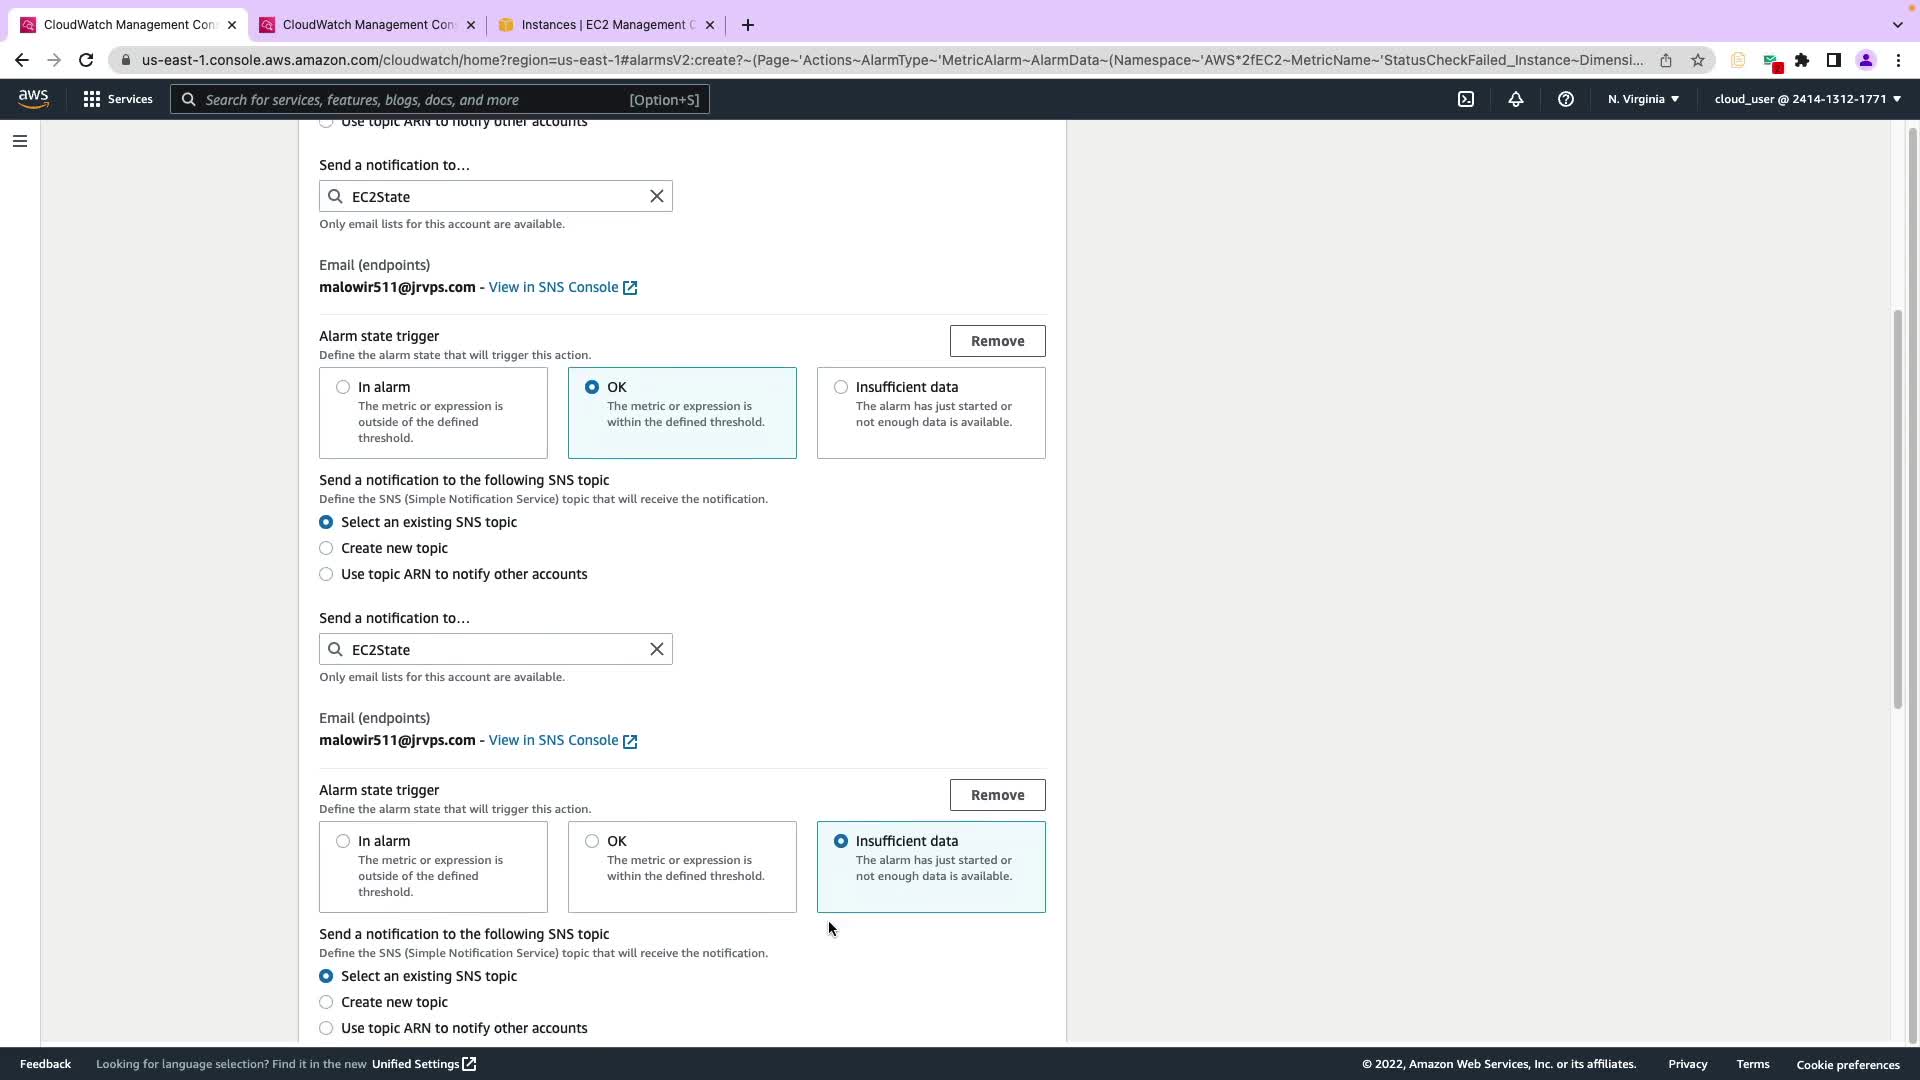Select In alarm for second alarm trigger
Viewport: 1920px width, 1080px height.
click(343, 387)
